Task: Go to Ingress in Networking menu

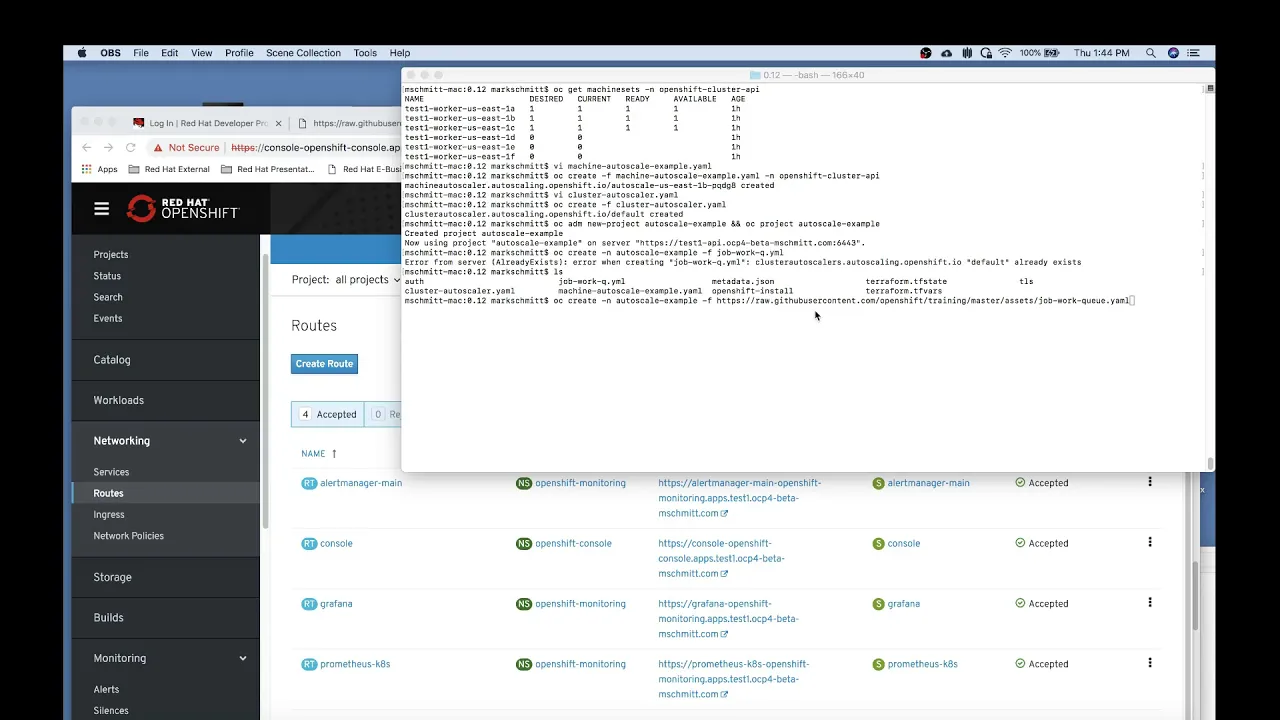Action: click(x=109, y=514)
